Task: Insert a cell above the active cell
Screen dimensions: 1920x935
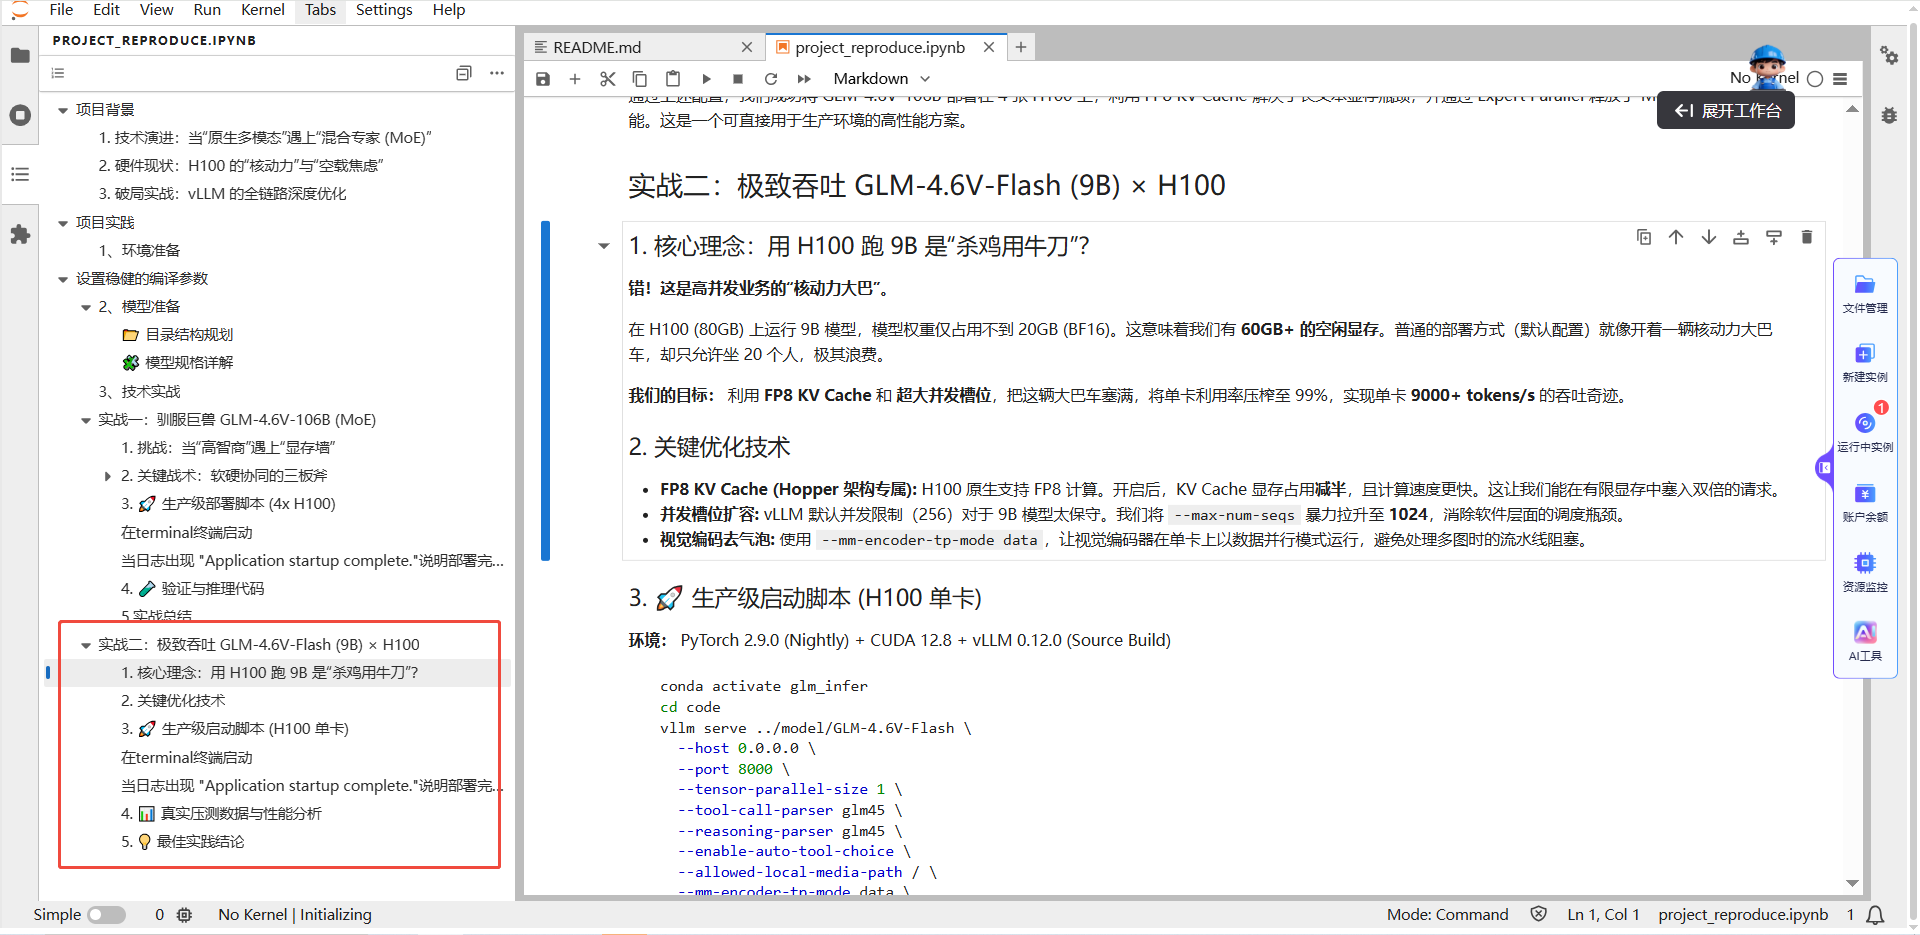Action: click(1741, 237)
